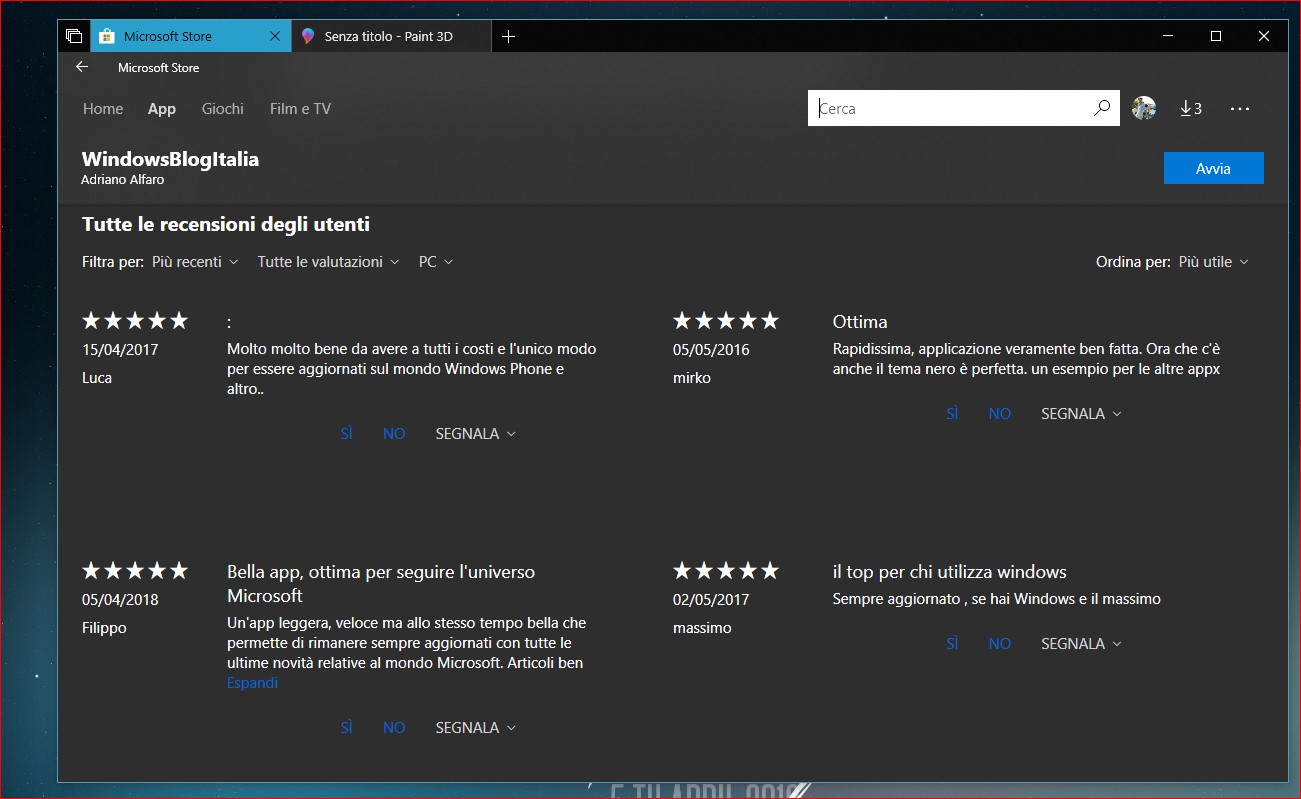Add a new tab with plus icon
The image size is (1301, 799).
(x=508, y=36)
